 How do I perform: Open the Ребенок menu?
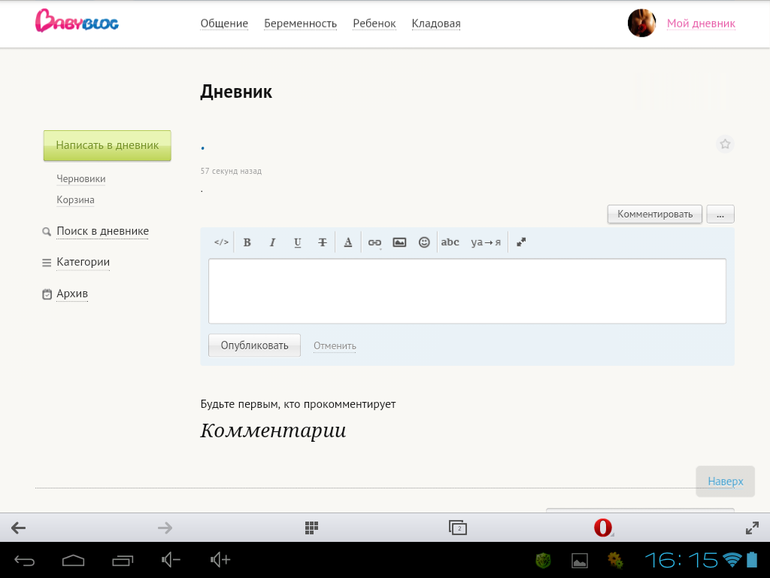374,24
